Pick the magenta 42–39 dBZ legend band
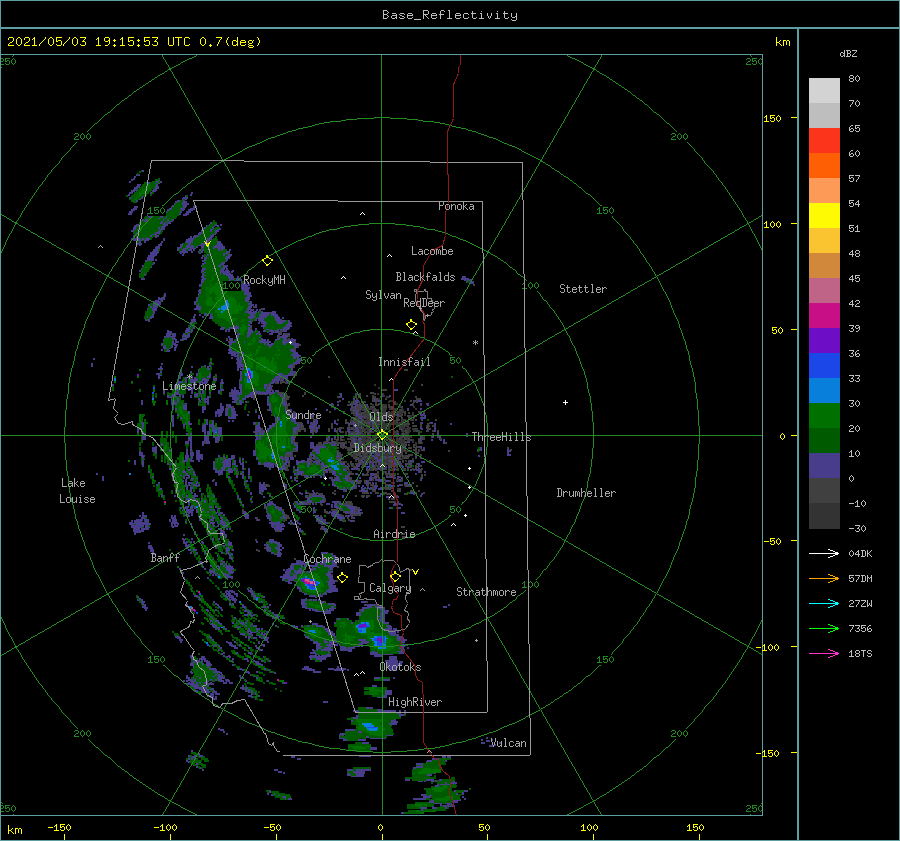 (x=824, y=316)
